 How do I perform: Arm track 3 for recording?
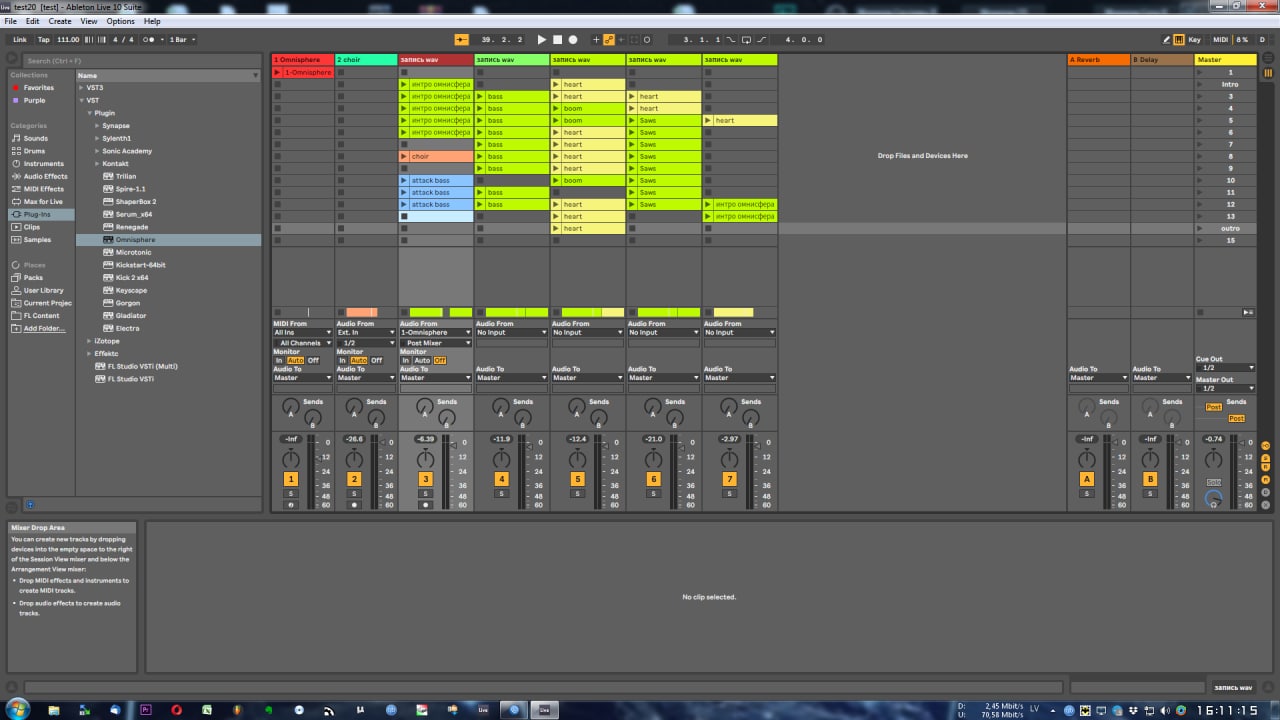tap(425, 505)
